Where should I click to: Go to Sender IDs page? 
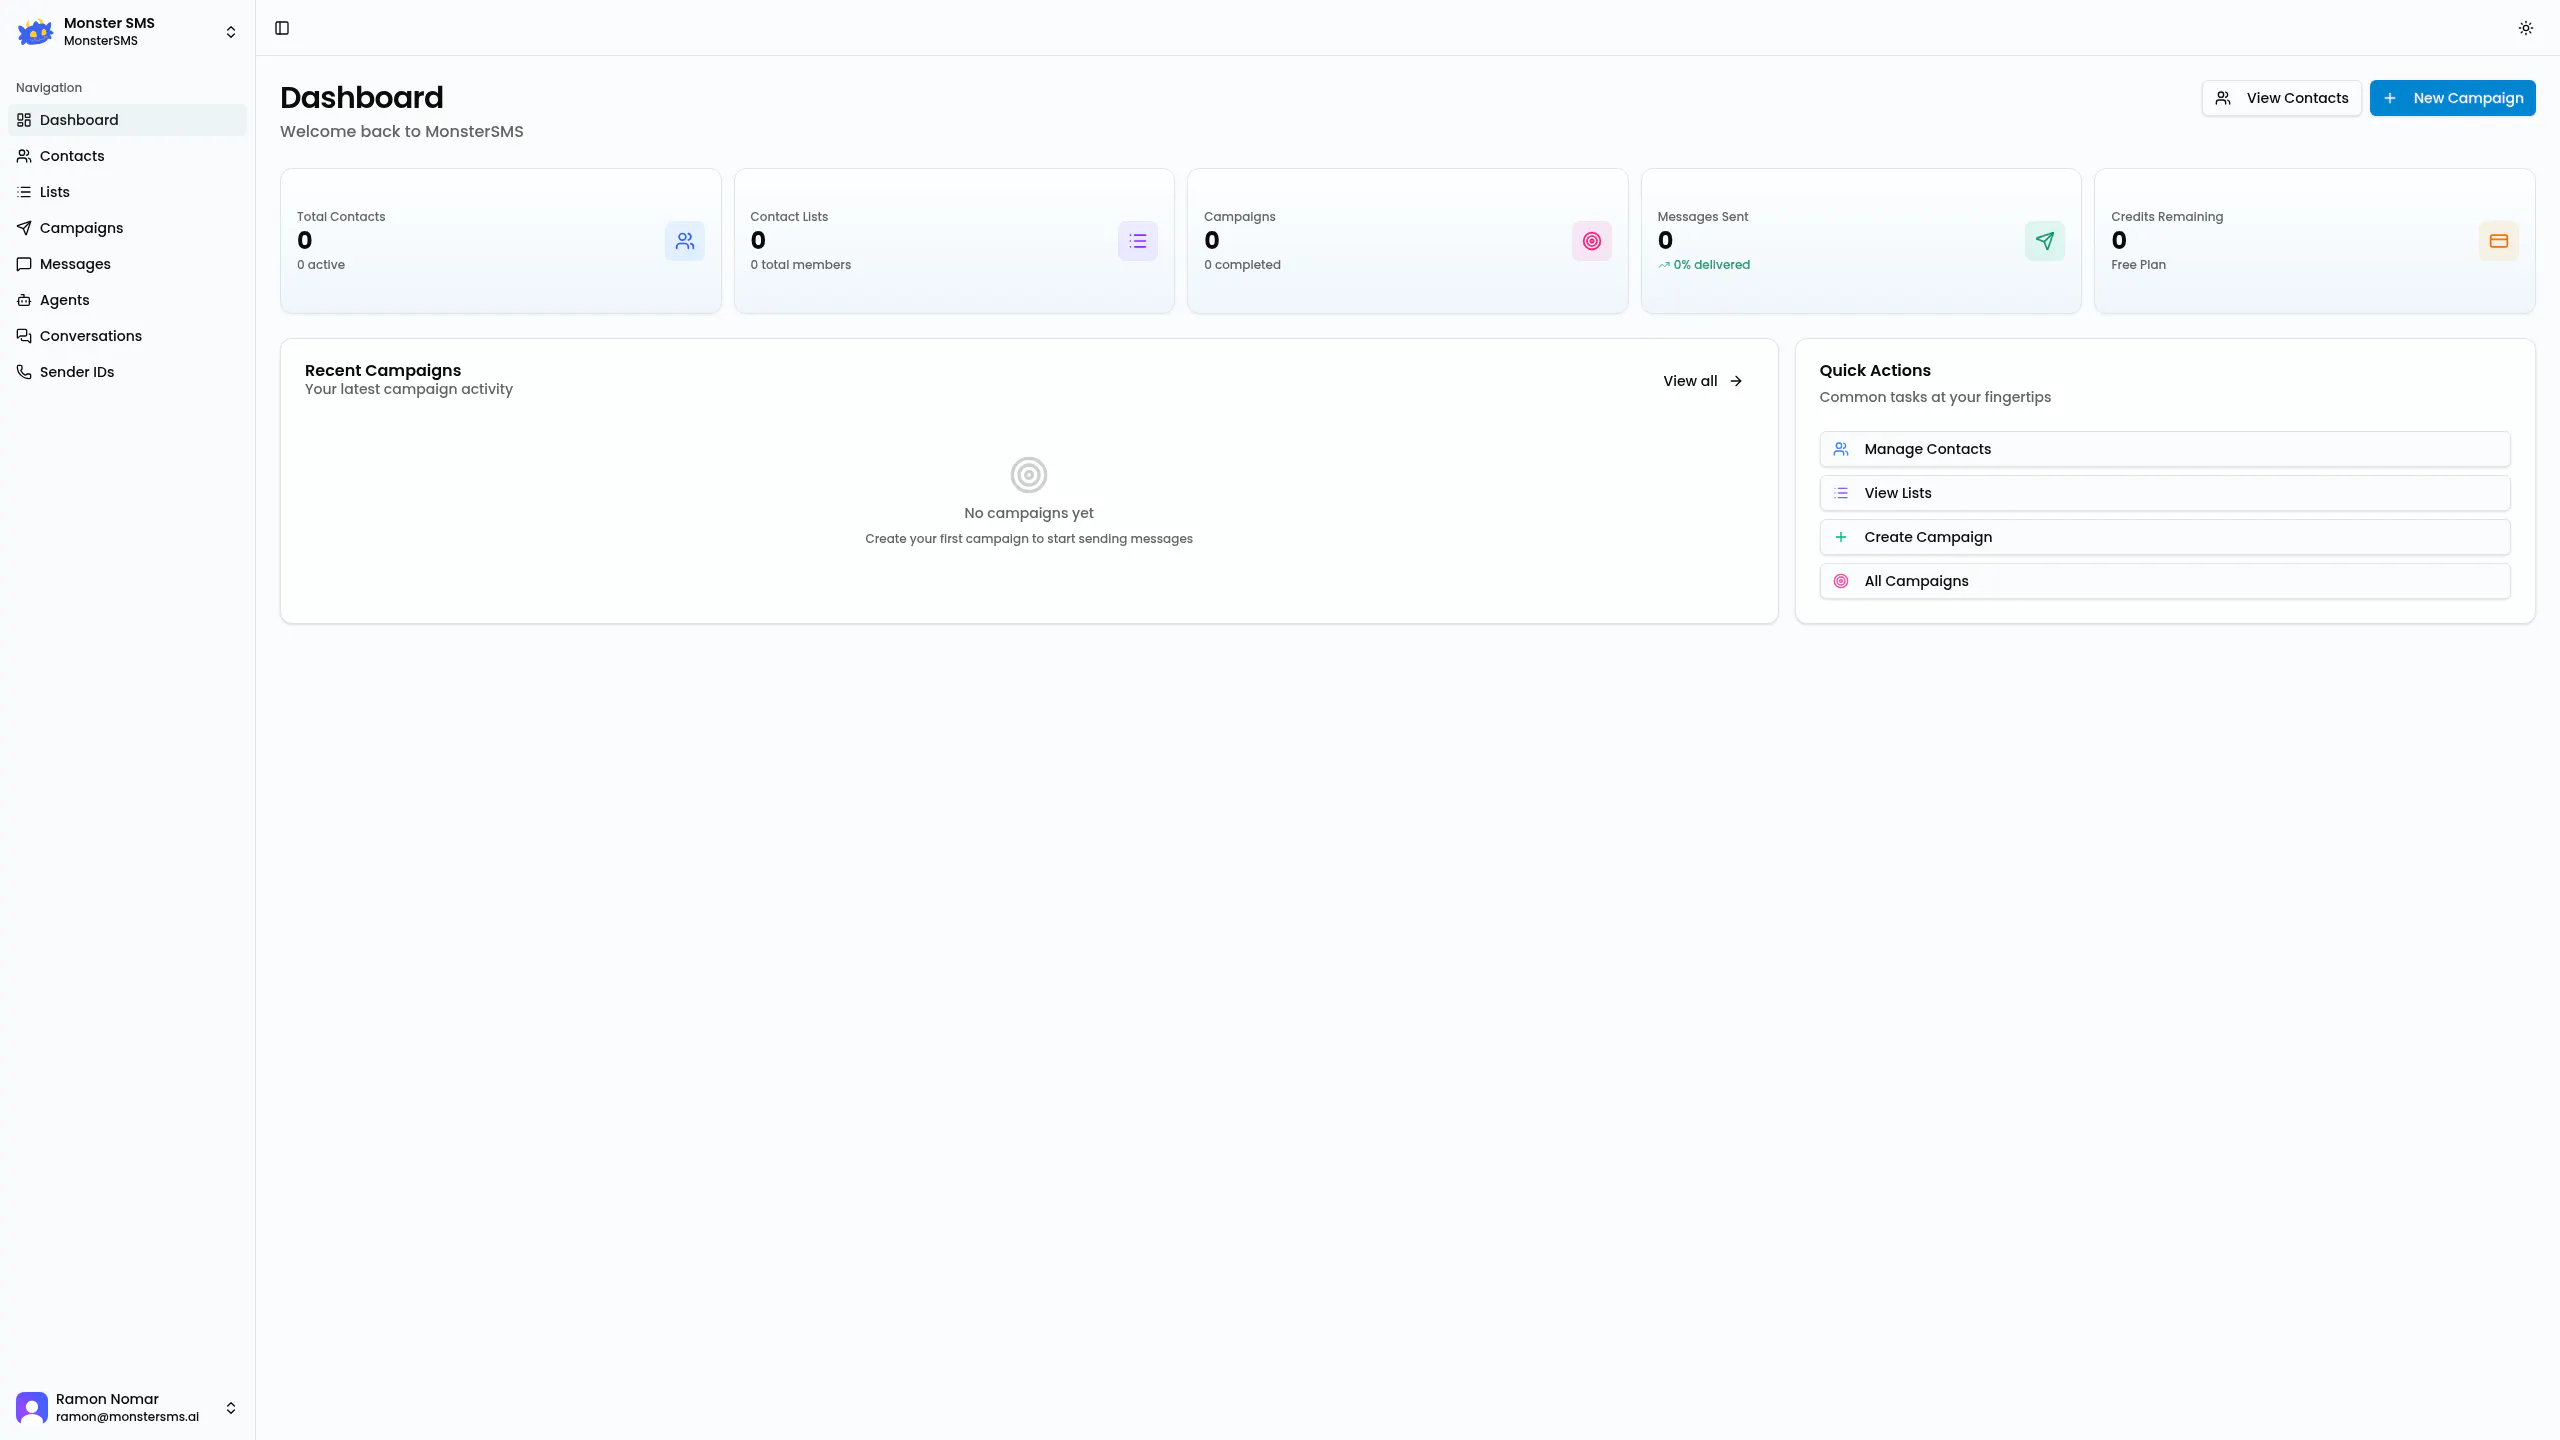pyautogui.click(x=127, y=372)
